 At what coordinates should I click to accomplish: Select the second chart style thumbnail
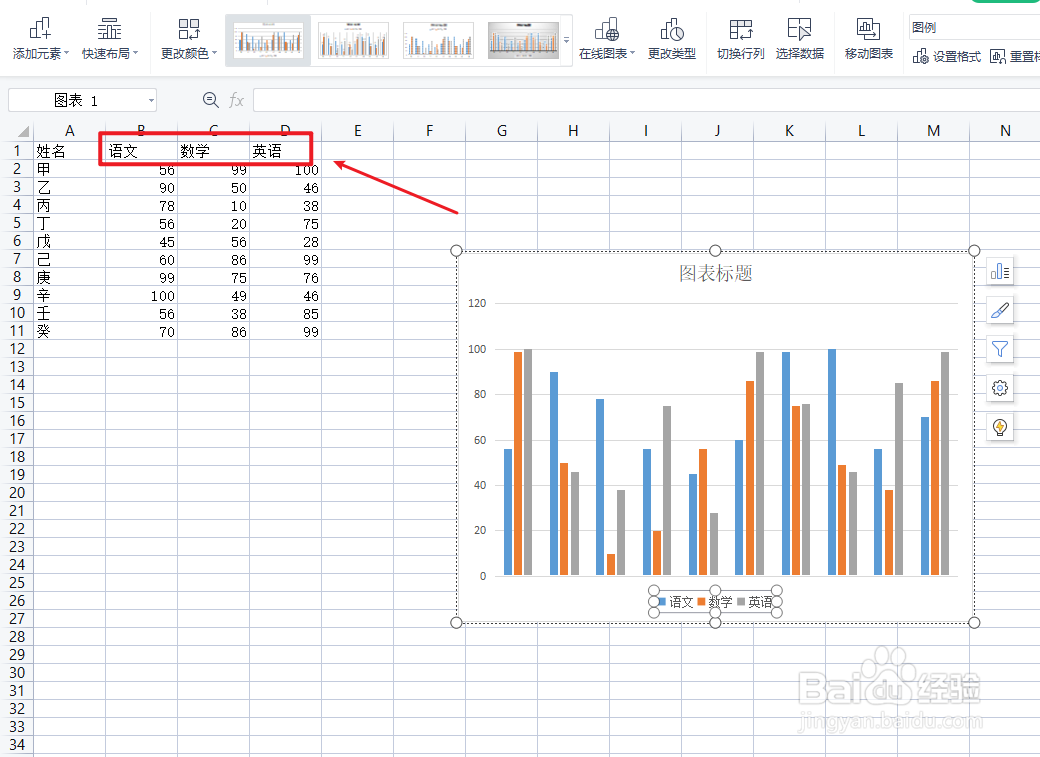tap(354, 40)
